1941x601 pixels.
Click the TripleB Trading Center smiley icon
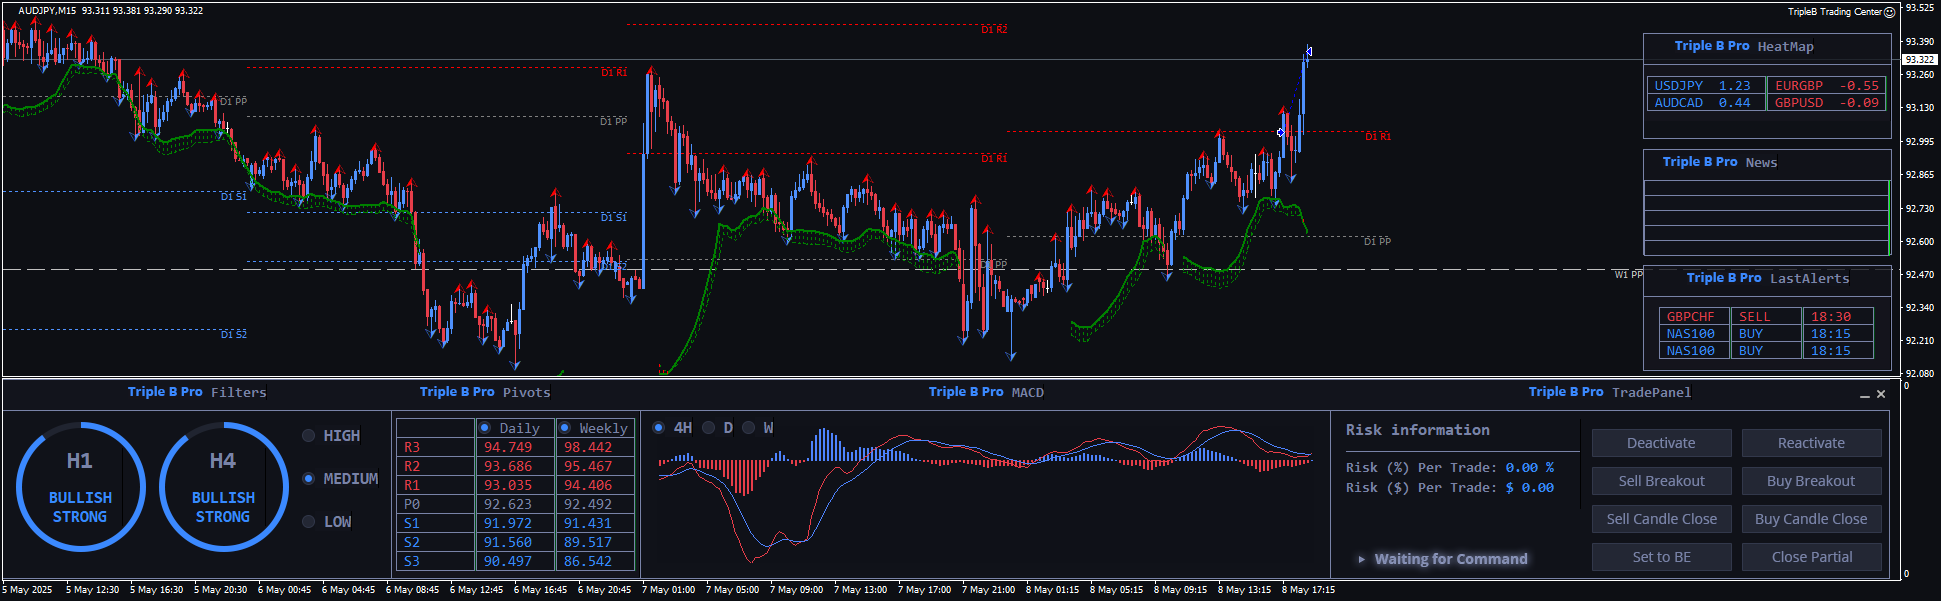click(x=1889, y=12)
